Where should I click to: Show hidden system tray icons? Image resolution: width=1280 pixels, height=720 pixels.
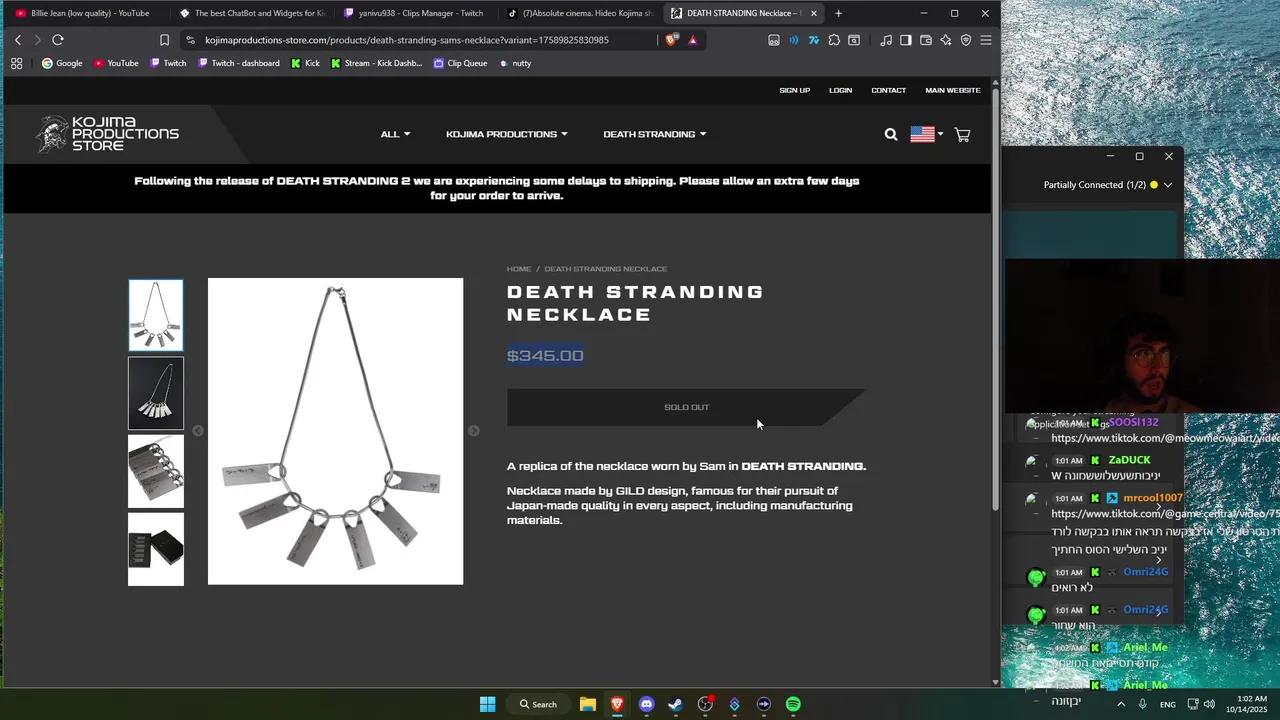click(x=1120, y=704)
